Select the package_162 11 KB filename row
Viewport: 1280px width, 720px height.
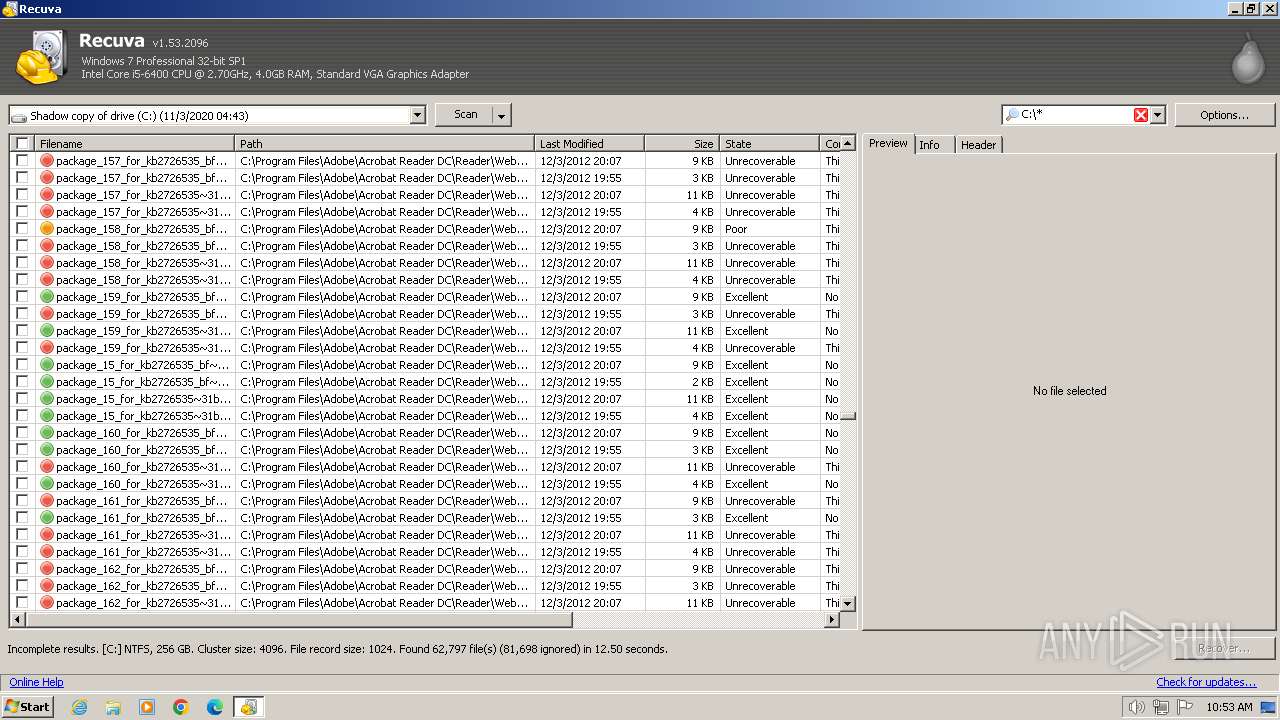(x=143, y=603)
